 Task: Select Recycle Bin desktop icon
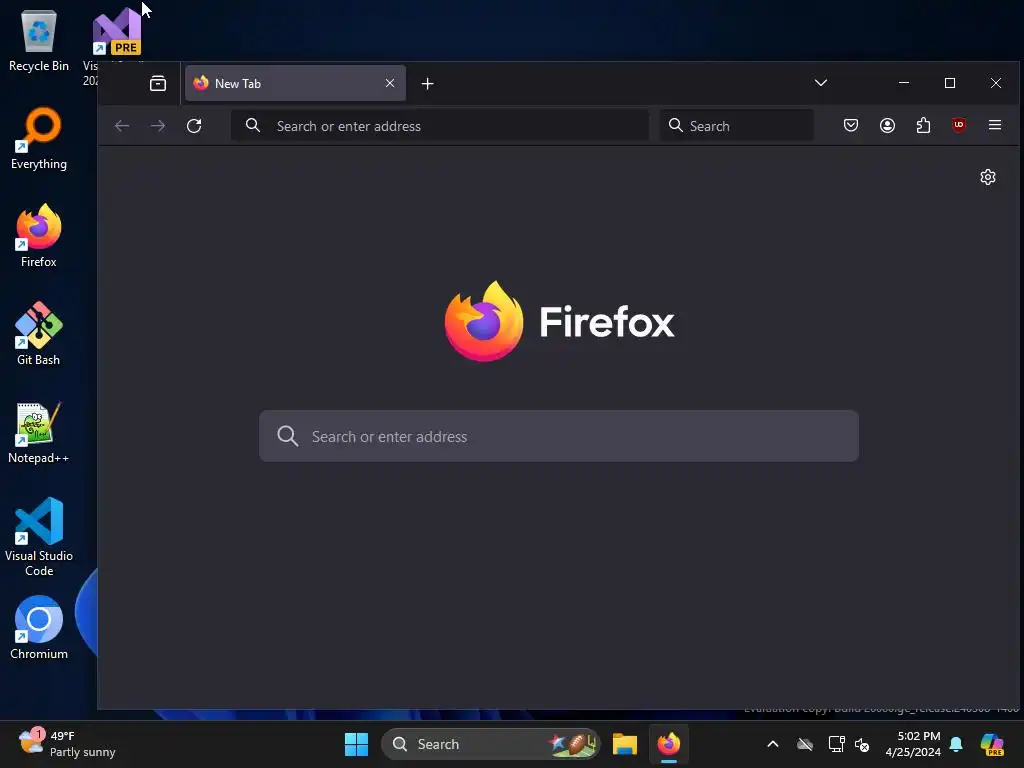click(x=39, y=41)
